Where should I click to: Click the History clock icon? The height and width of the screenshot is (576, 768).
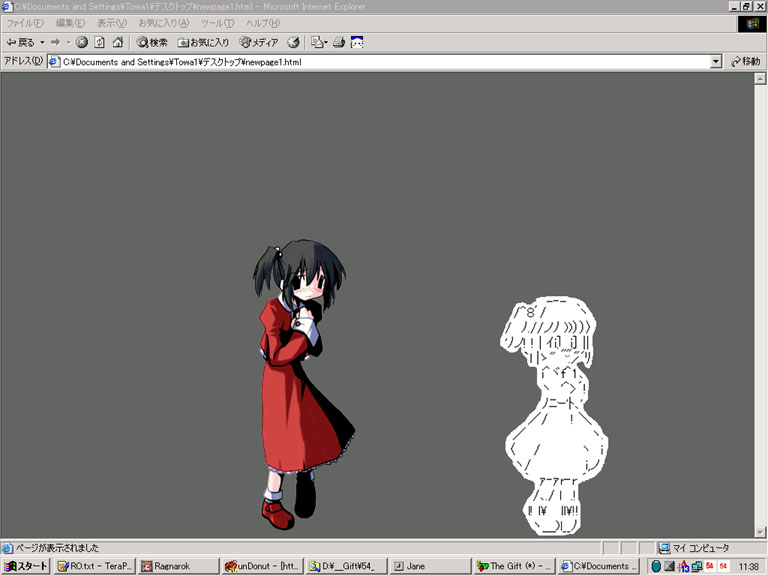[x=293, y=43]
